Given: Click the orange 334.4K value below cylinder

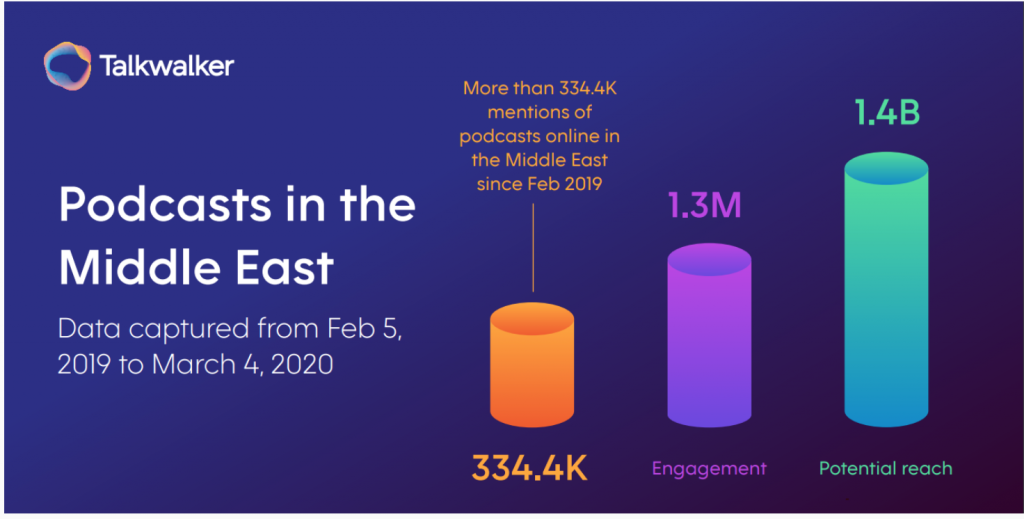Looking at the screenshot, I should (x=531, y=467).
